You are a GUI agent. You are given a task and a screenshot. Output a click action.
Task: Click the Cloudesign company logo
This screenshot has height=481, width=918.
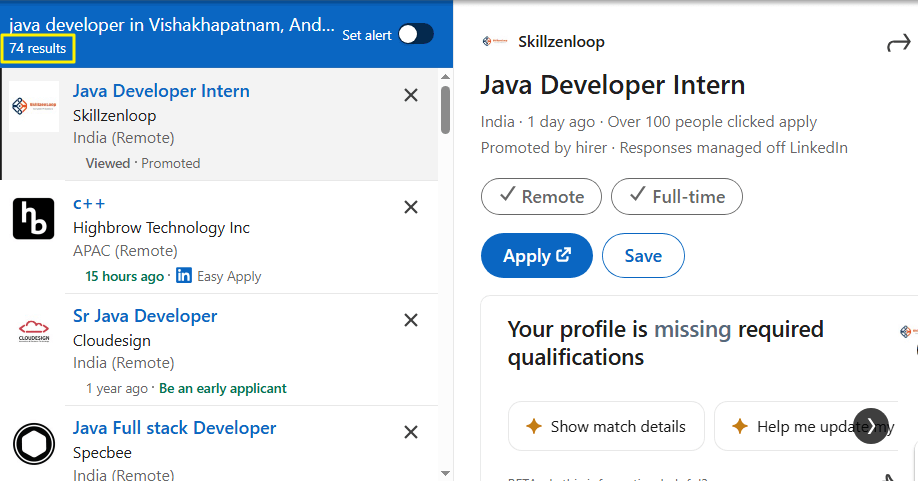tap(34, 331)
